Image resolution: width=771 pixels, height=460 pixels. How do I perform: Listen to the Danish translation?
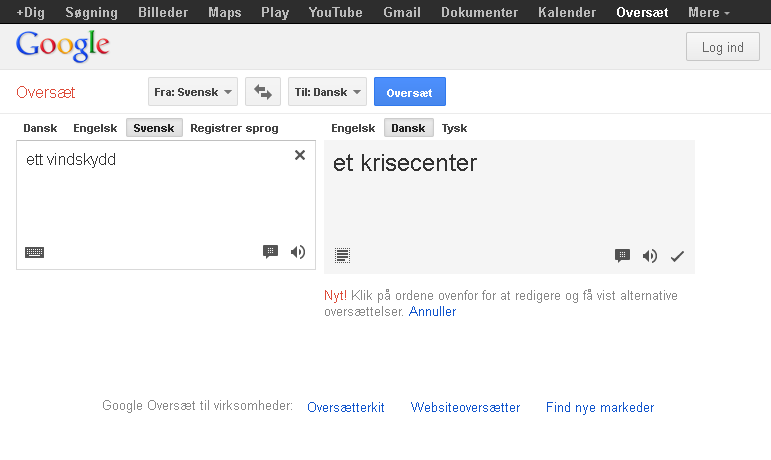click(x=650, y=256)
